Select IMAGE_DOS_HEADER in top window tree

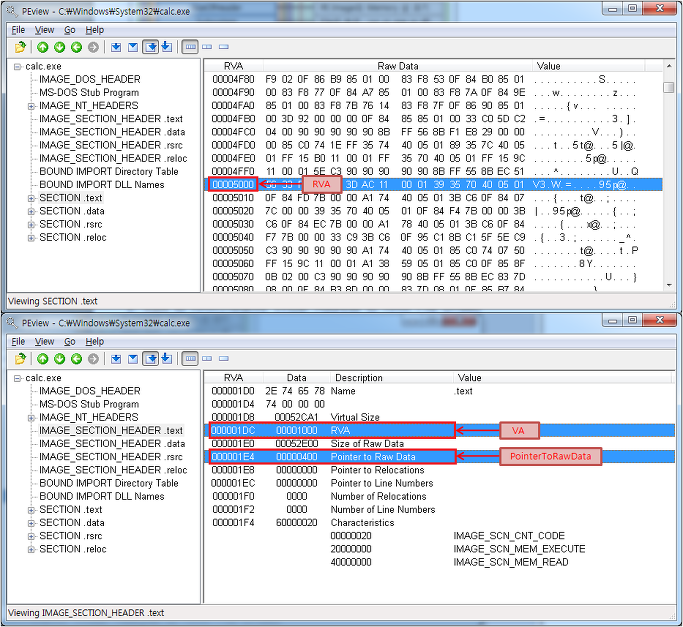click(90, 79)
